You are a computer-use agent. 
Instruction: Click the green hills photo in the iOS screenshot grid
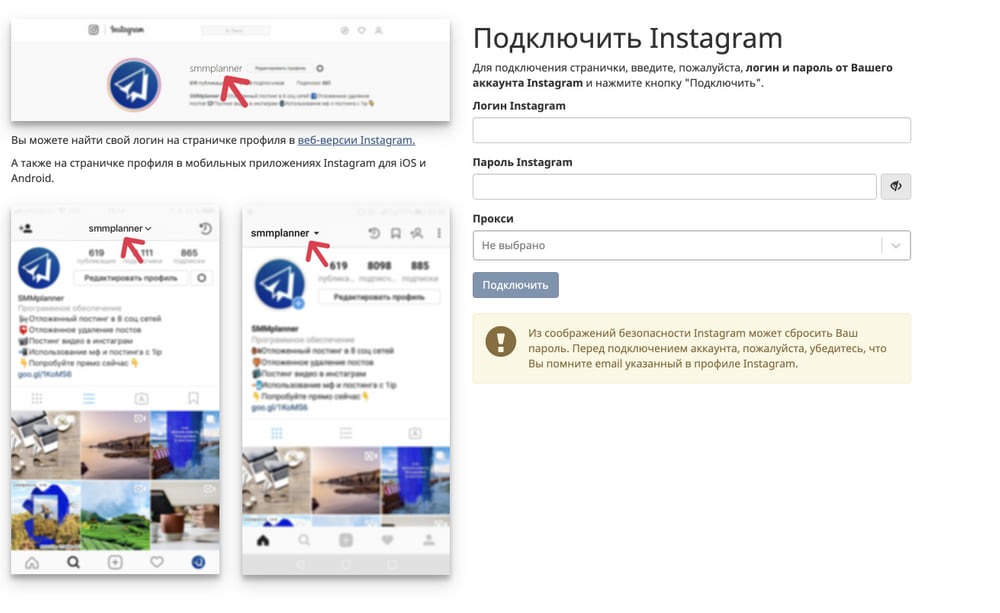tap(115, 515)
